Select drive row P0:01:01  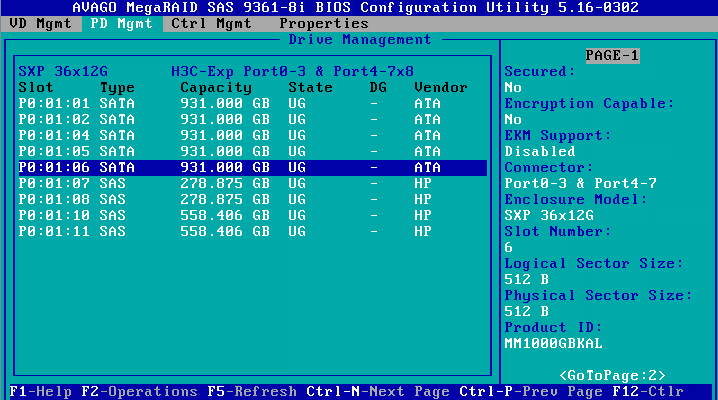252,103
